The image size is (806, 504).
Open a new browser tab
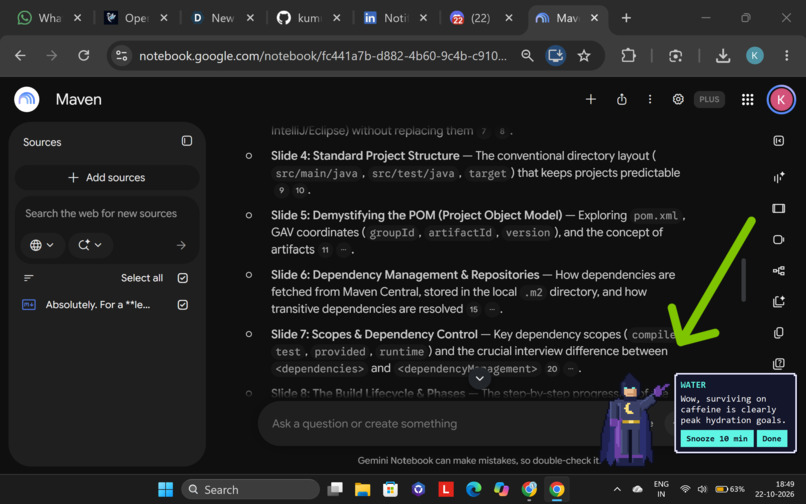click(x=626, y=18)
